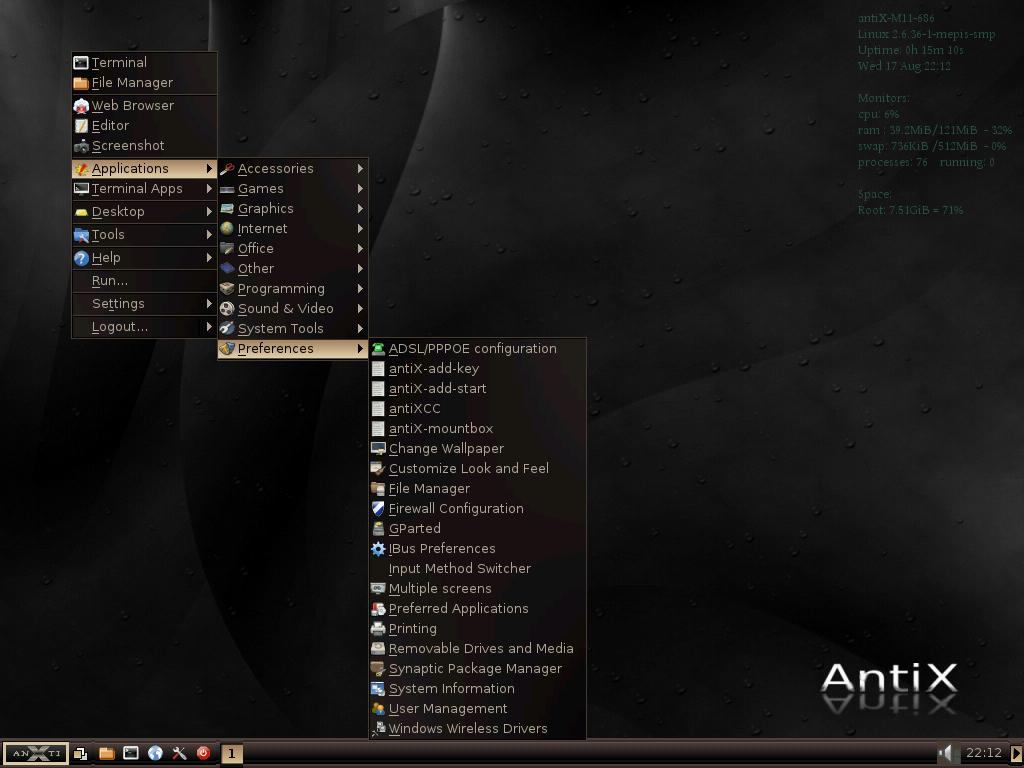Expand the Graphics submenu arrow
Image resolution: width=1024 pixels, height=768 pixels.
[360, 209]
